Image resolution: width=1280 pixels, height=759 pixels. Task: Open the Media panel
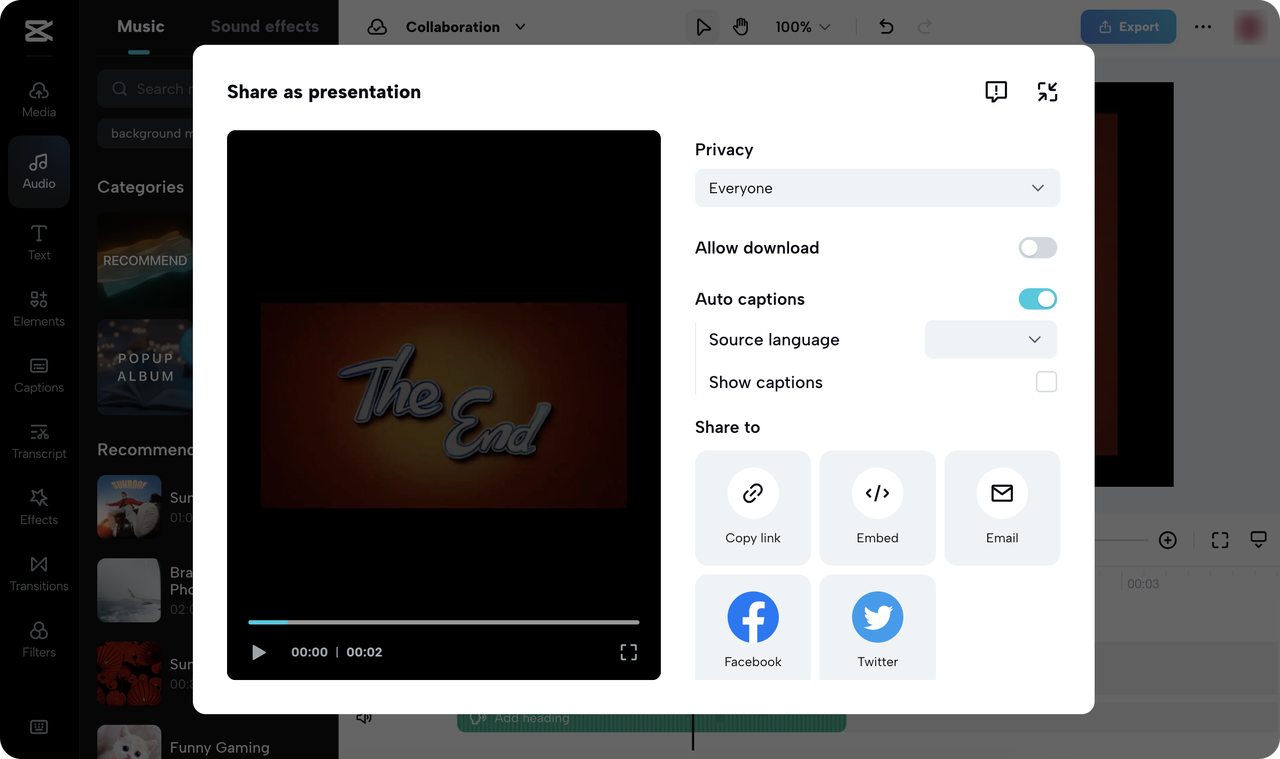[39, 100]
